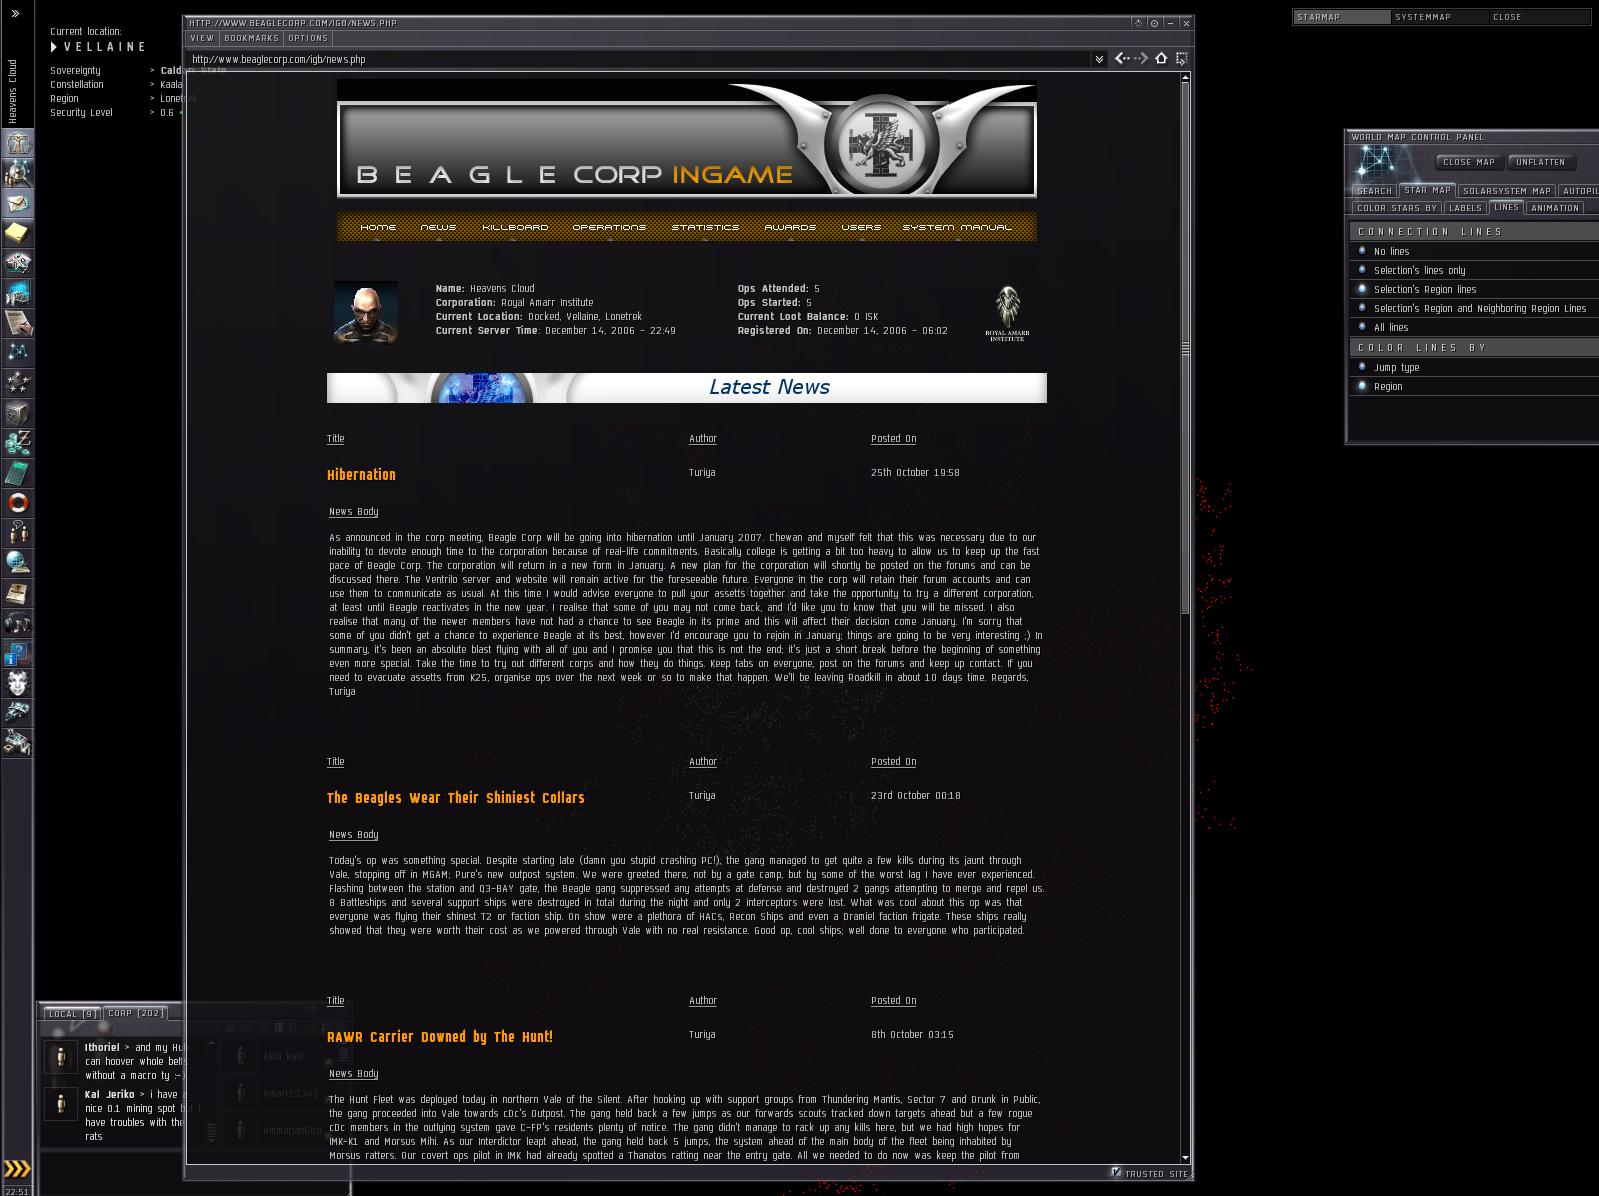Expand the sidebar with top double-chevron
The height and width of the screenshot is (1196, 1599).
pos(15,14)
